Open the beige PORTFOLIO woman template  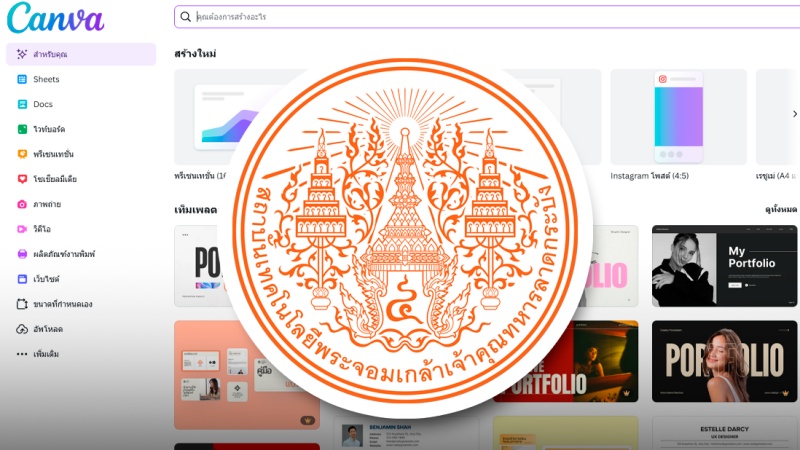click(x=724, y=361)
